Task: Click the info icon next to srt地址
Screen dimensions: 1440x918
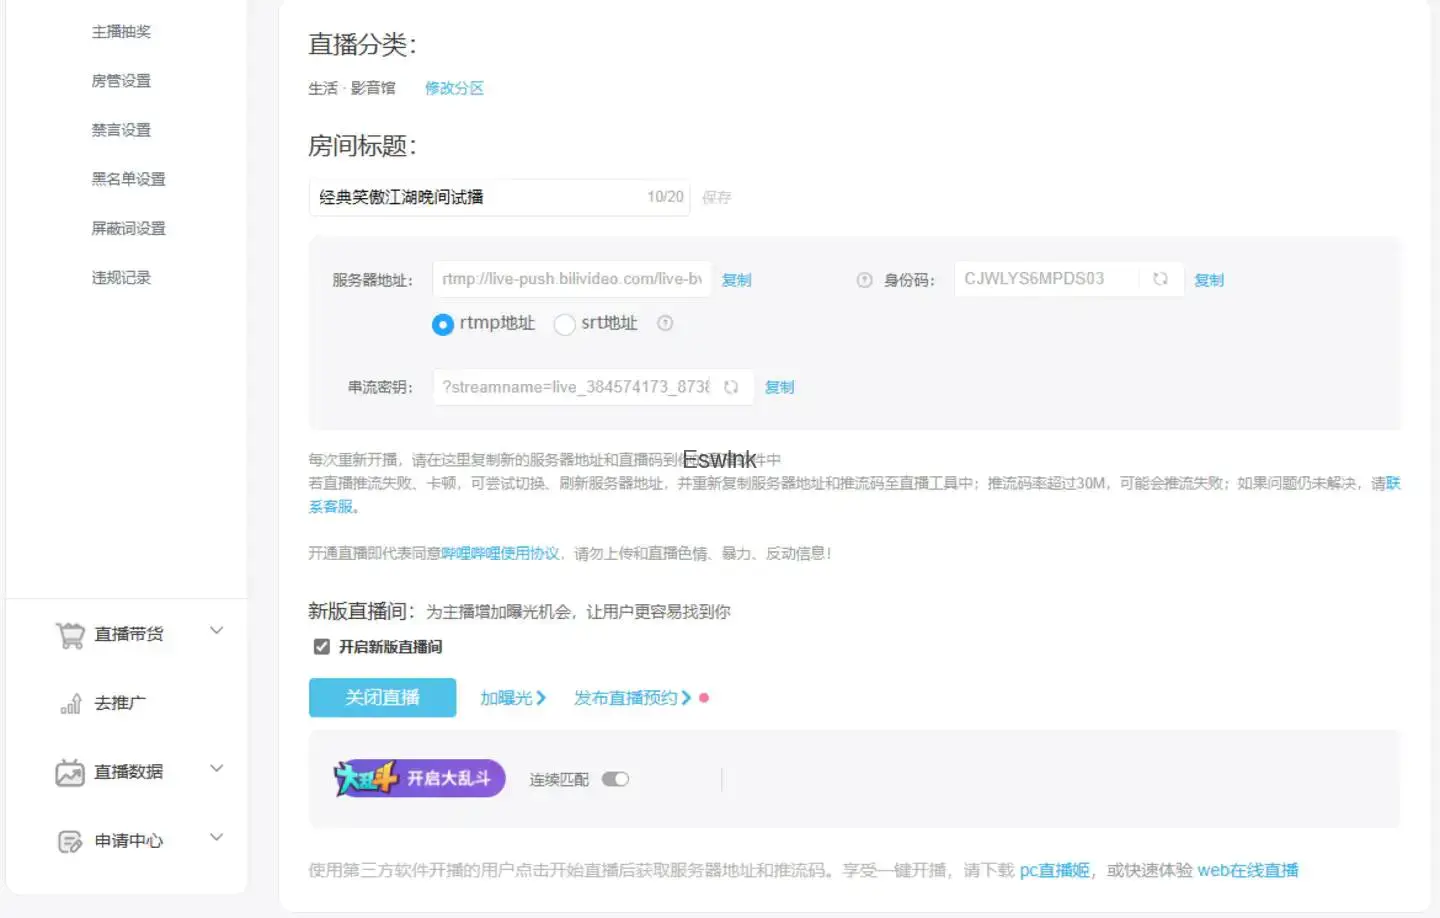Action: pyautogui.click(x=665, y=323)
